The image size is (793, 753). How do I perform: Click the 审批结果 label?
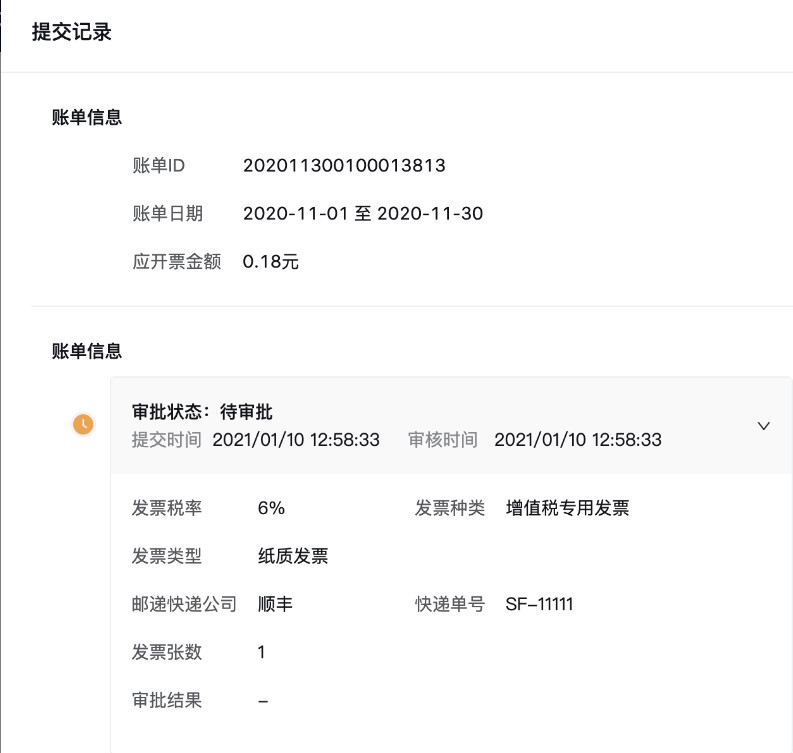pyautogui.click(x=167, y=700)
